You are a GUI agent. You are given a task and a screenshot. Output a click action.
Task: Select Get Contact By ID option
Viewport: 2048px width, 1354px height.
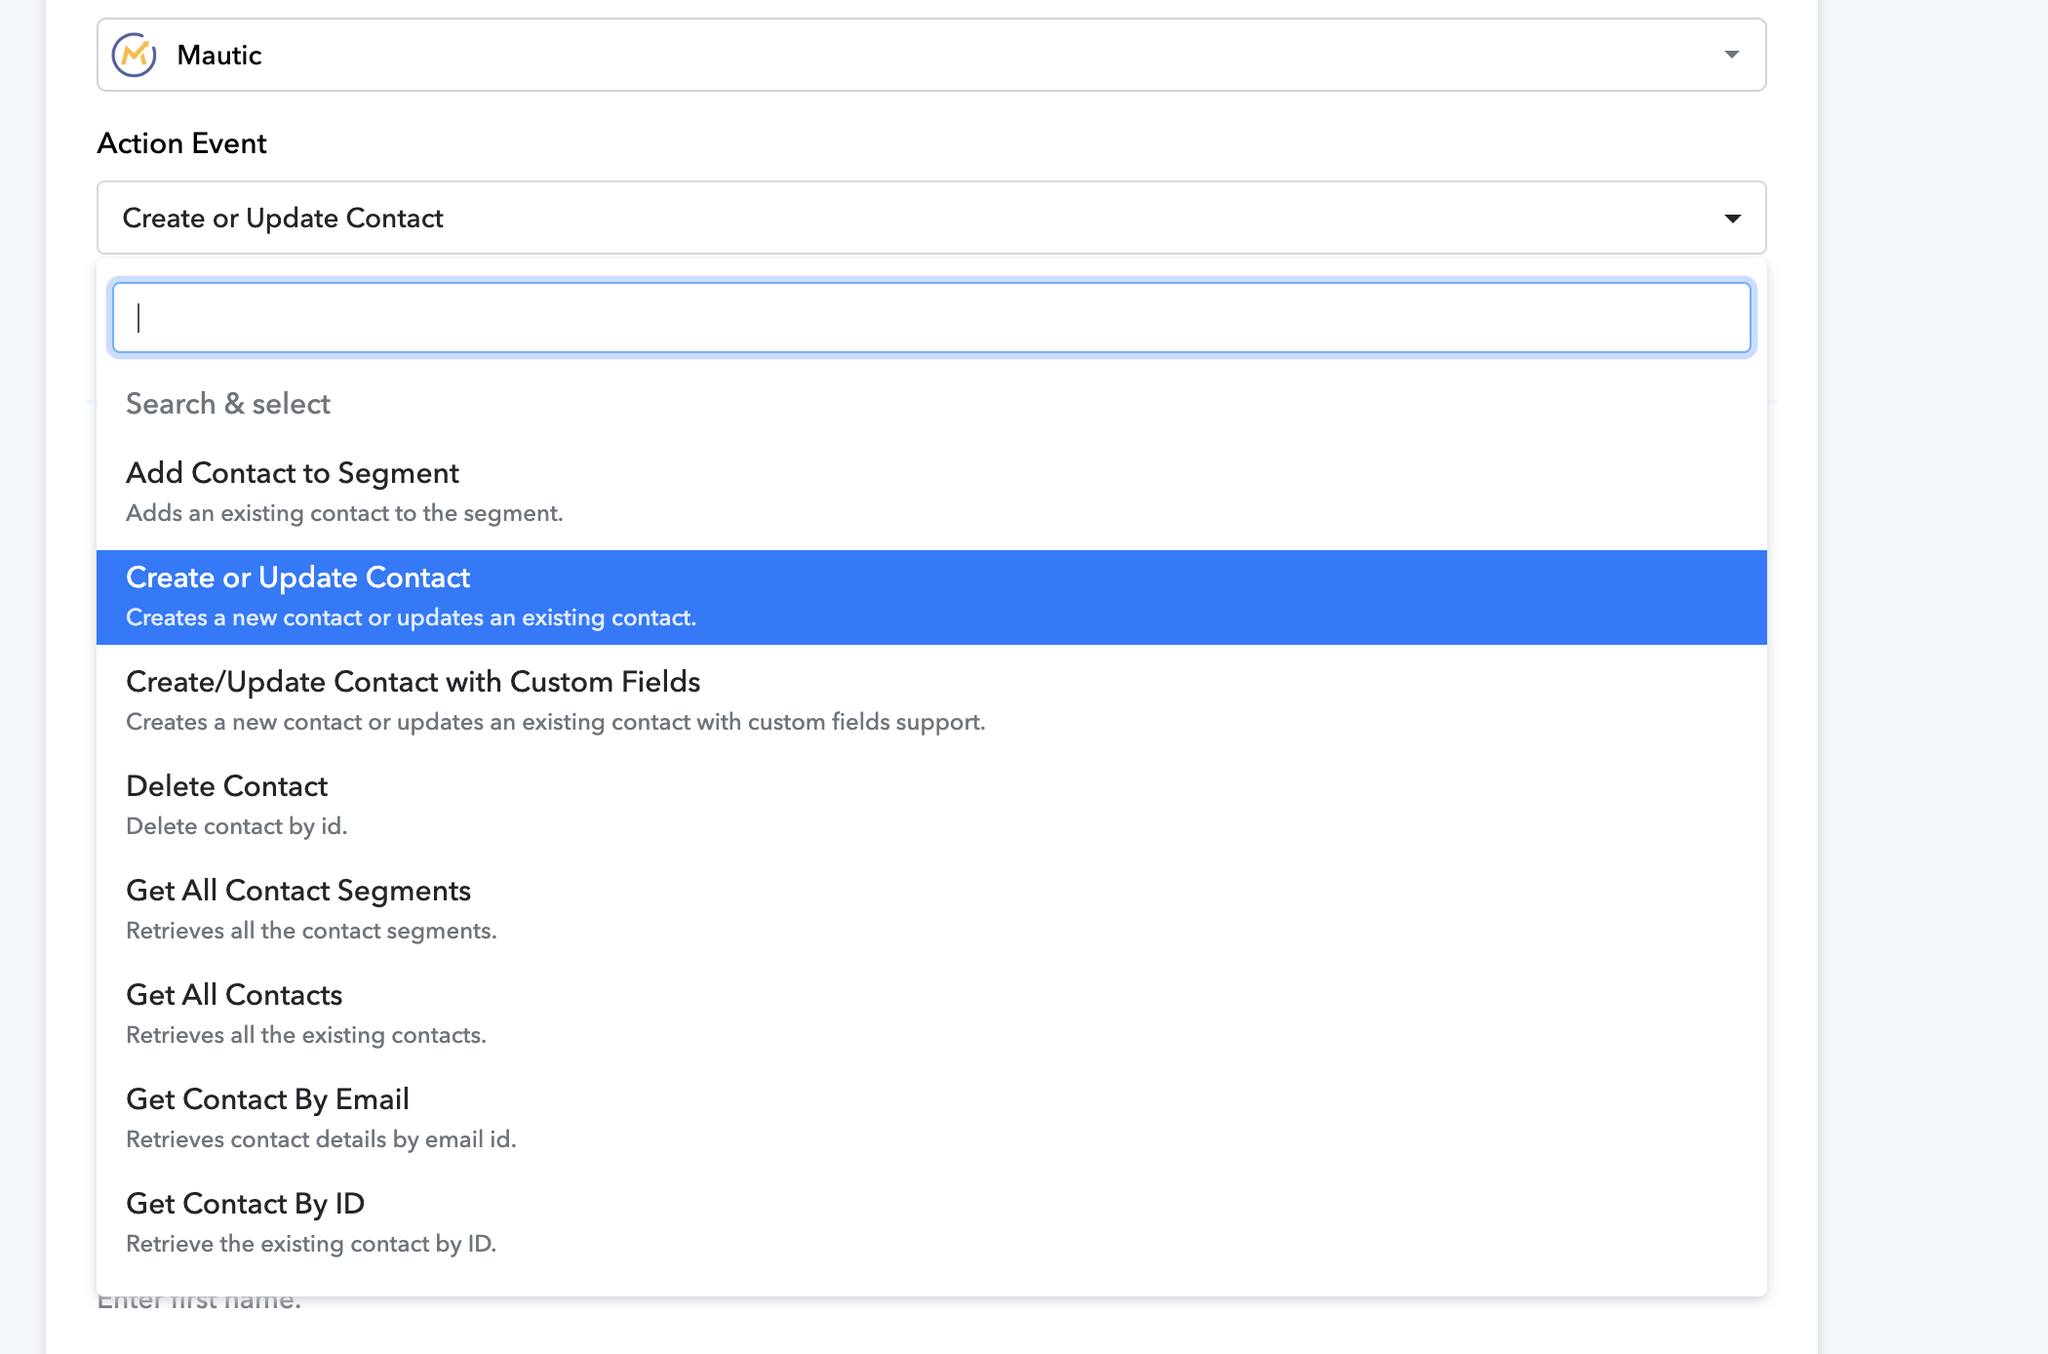coord(931,1223)
